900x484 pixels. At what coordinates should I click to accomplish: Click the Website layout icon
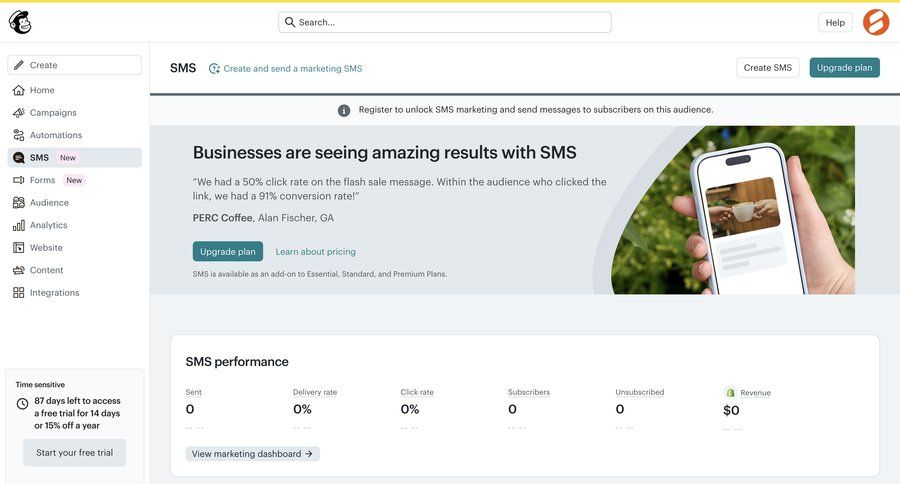tap(19, 247)
